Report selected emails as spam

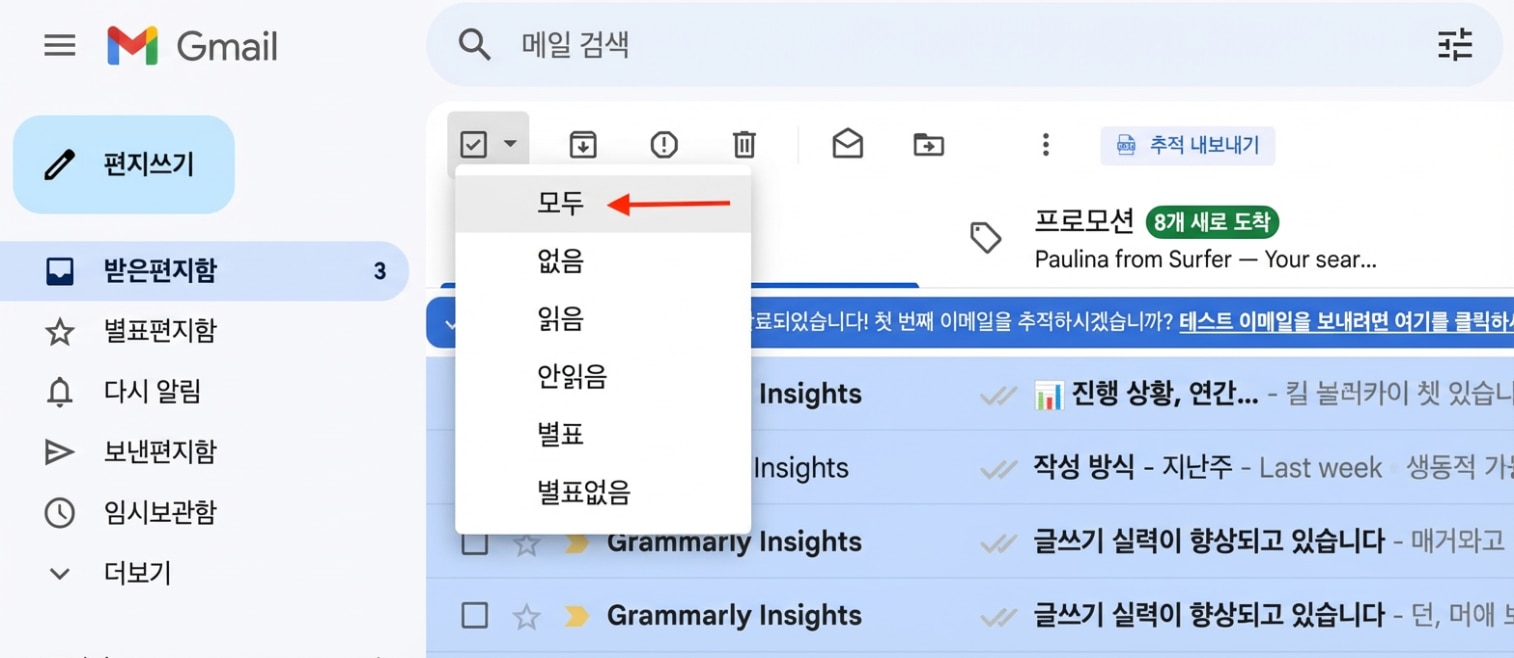(x=663, y=144)
